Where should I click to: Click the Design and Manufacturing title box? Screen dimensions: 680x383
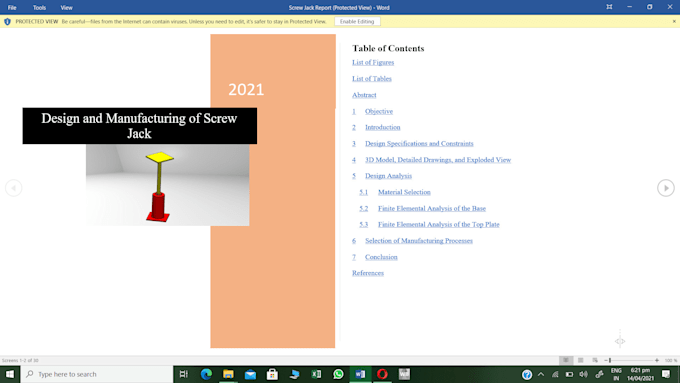[x=140, y=126]
